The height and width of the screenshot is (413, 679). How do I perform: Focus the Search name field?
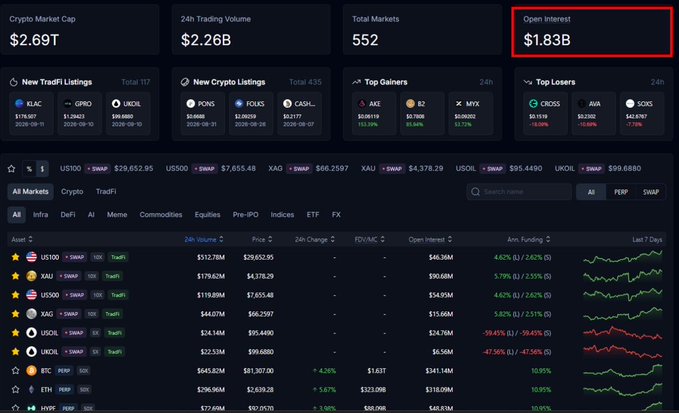click(x=519, y=192)
